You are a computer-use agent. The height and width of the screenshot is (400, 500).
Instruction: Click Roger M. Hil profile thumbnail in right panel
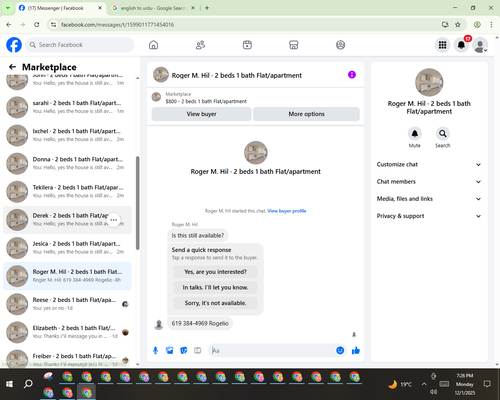429,82
